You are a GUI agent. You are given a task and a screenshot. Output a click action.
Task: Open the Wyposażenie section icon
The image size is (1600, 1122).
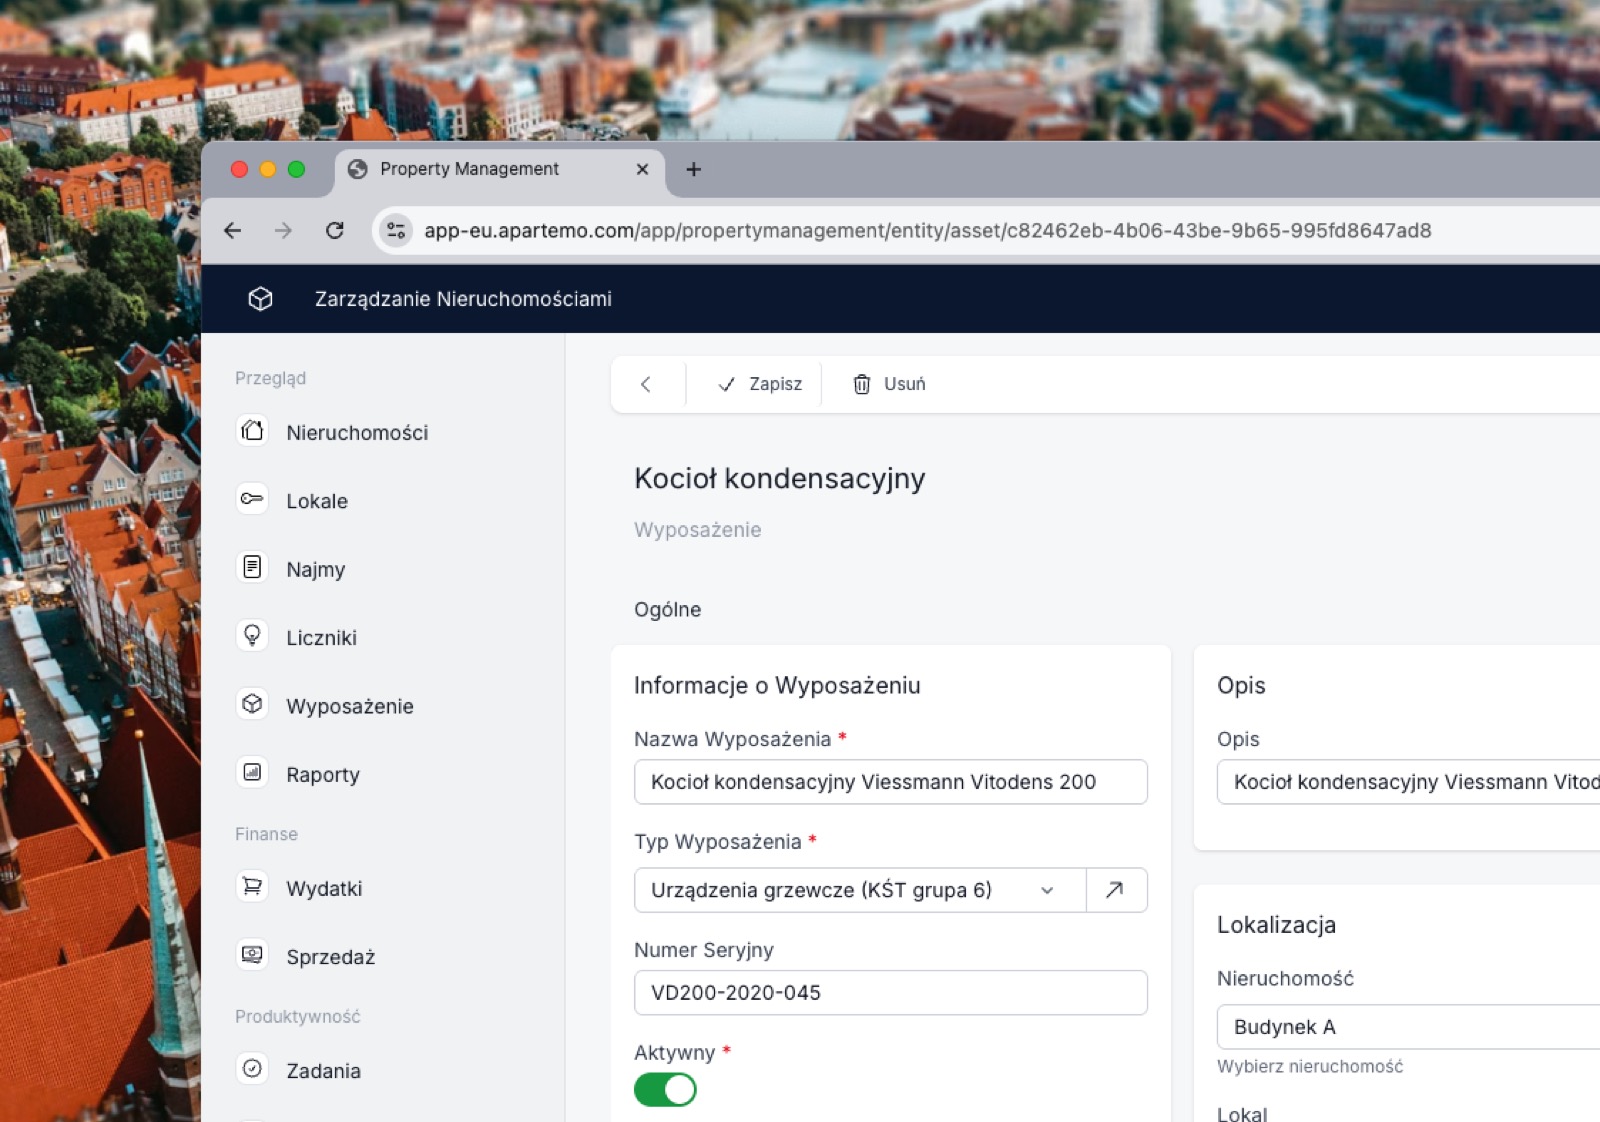(x=253, y=704)
